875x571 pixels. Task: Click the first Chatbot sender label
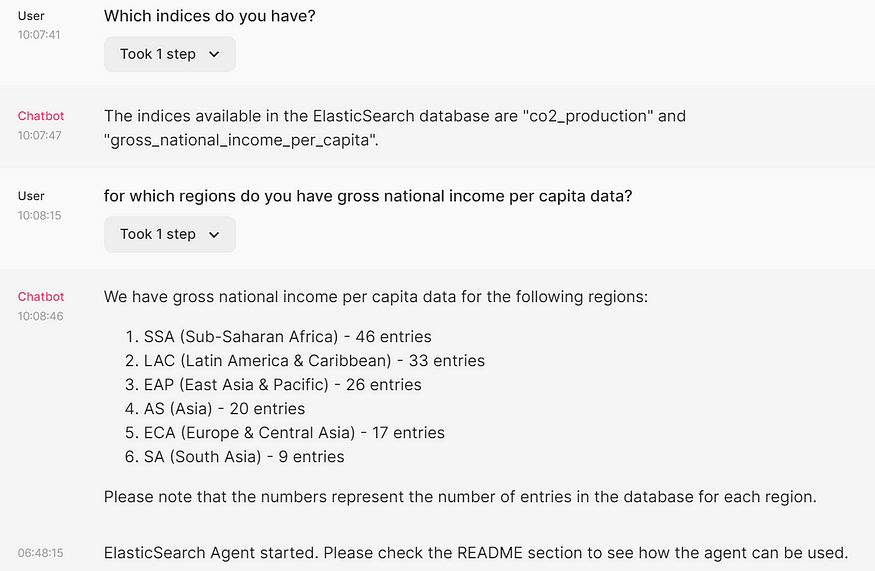click(x=41, y=116)
